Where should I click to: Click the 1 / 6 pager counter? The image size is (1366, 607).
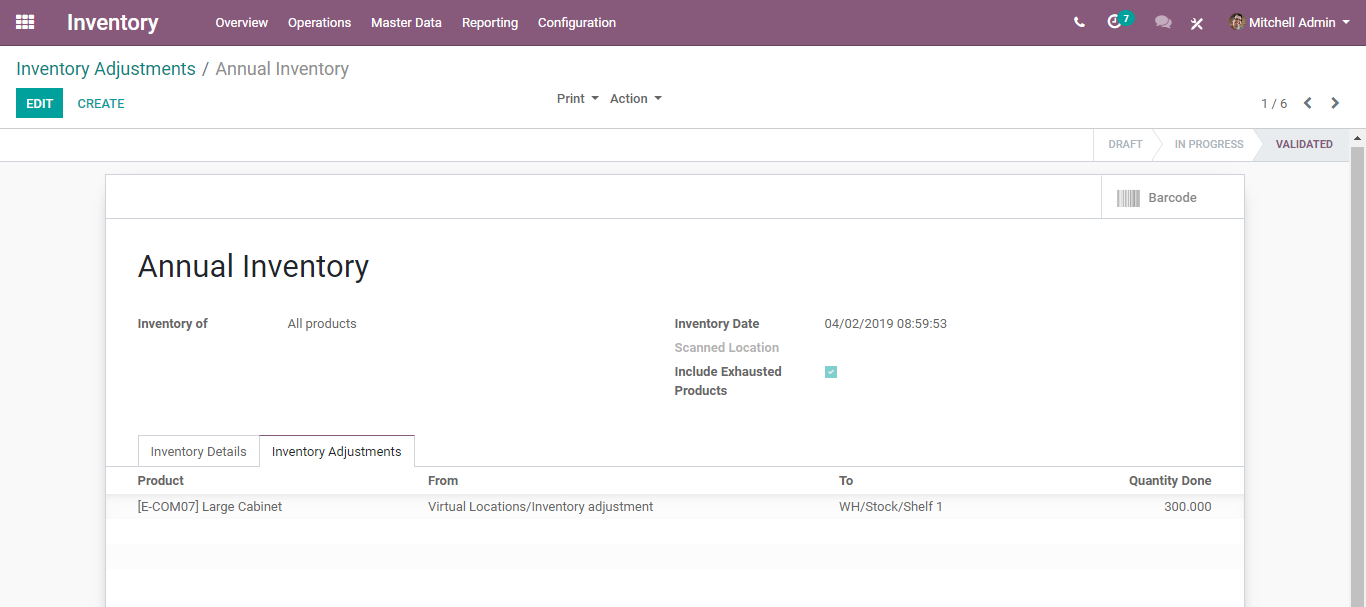1274,103
